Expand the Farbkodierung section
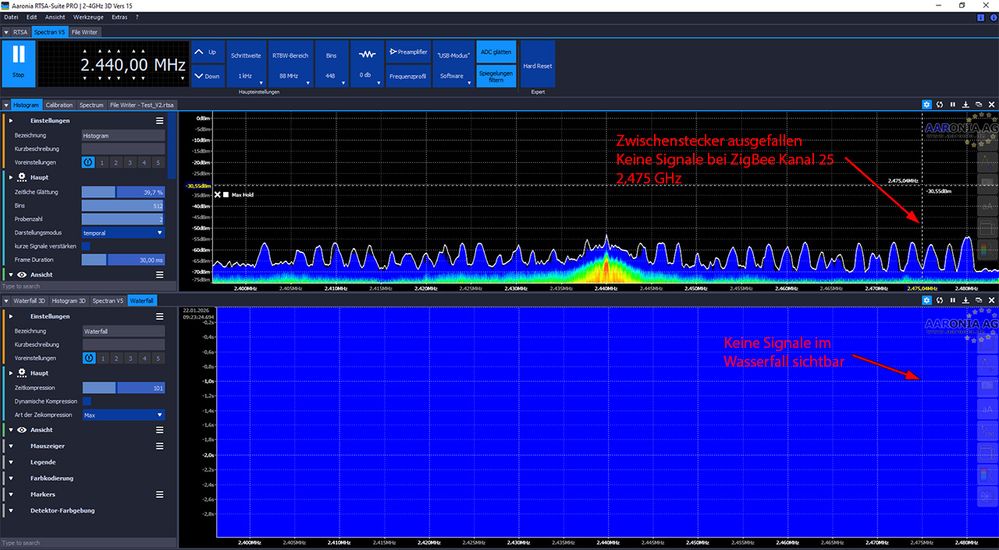The image size is (999, 550). (x=50, y=478)
